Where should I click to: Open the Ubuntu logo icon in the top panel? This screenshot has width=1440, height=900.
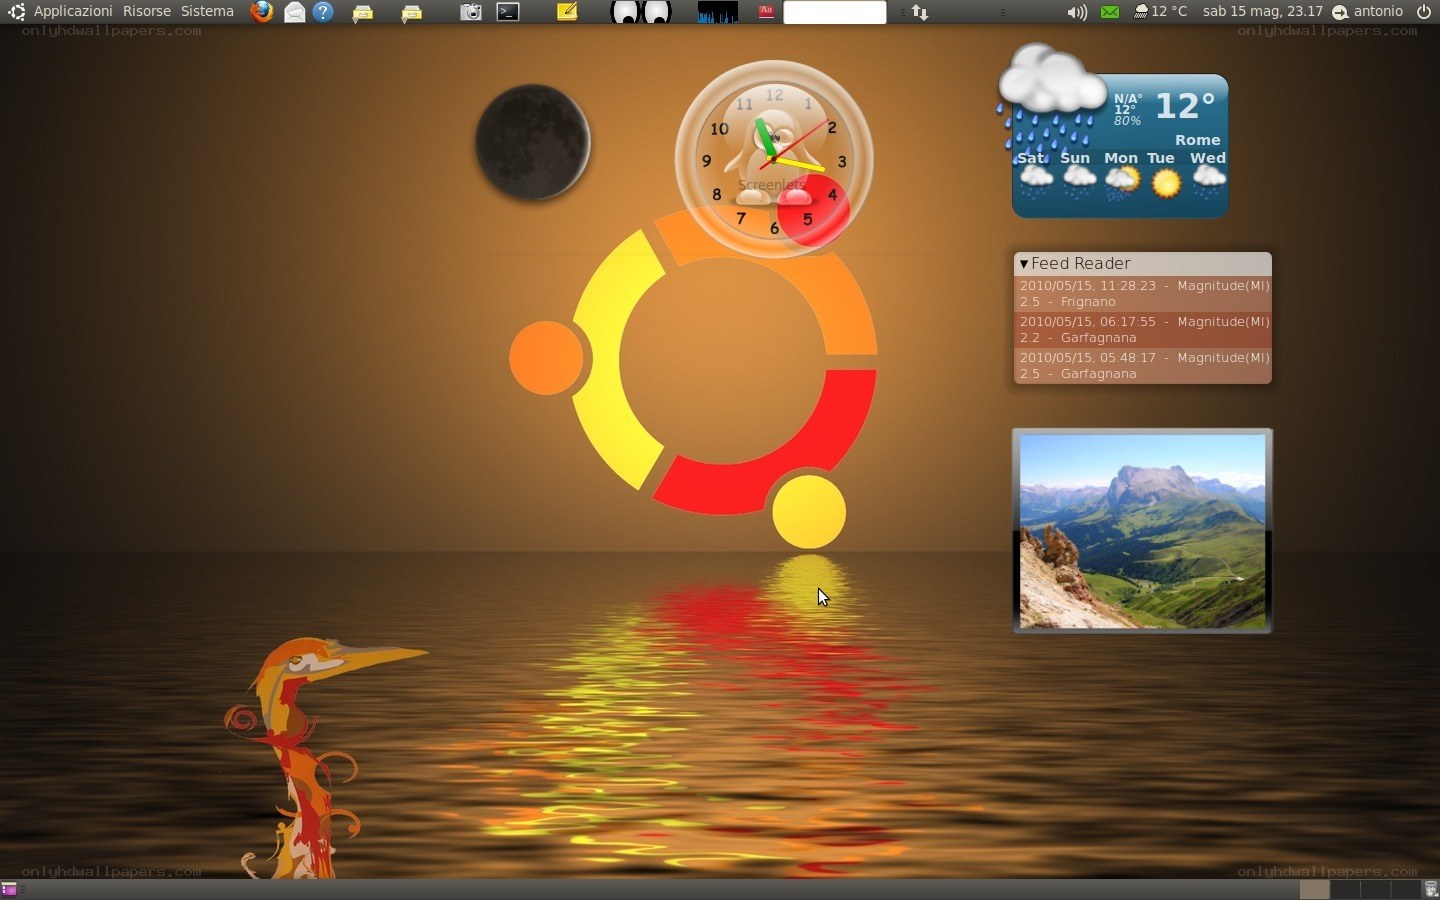click(16, 12)
